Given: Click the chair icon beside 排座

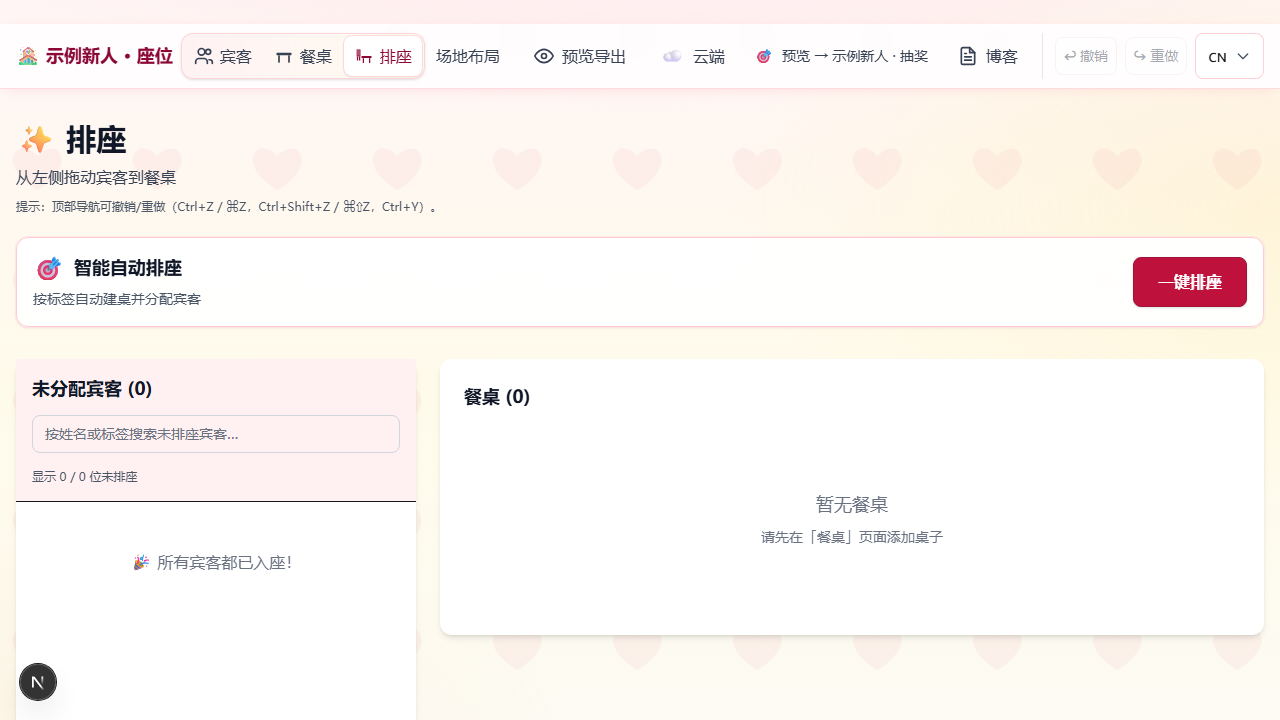Looking at the screenshot, I should [364, 57].
